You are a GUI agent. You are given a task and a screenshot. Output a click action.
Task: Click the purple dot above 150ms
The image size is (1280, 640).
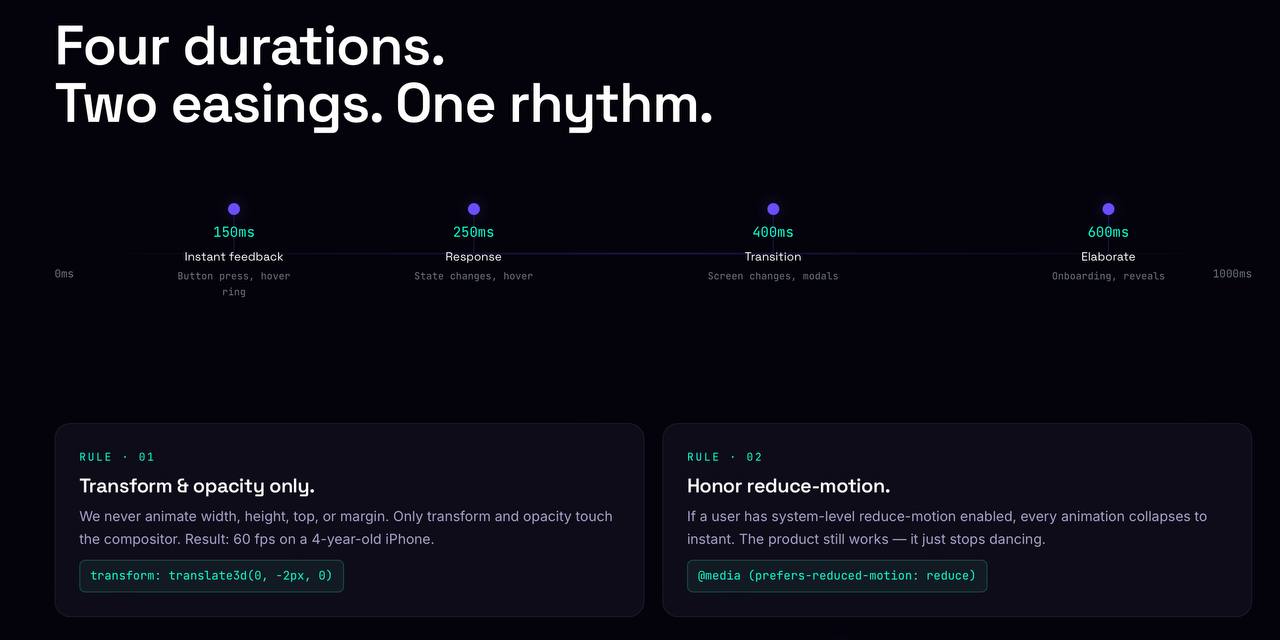coord(234,209)
